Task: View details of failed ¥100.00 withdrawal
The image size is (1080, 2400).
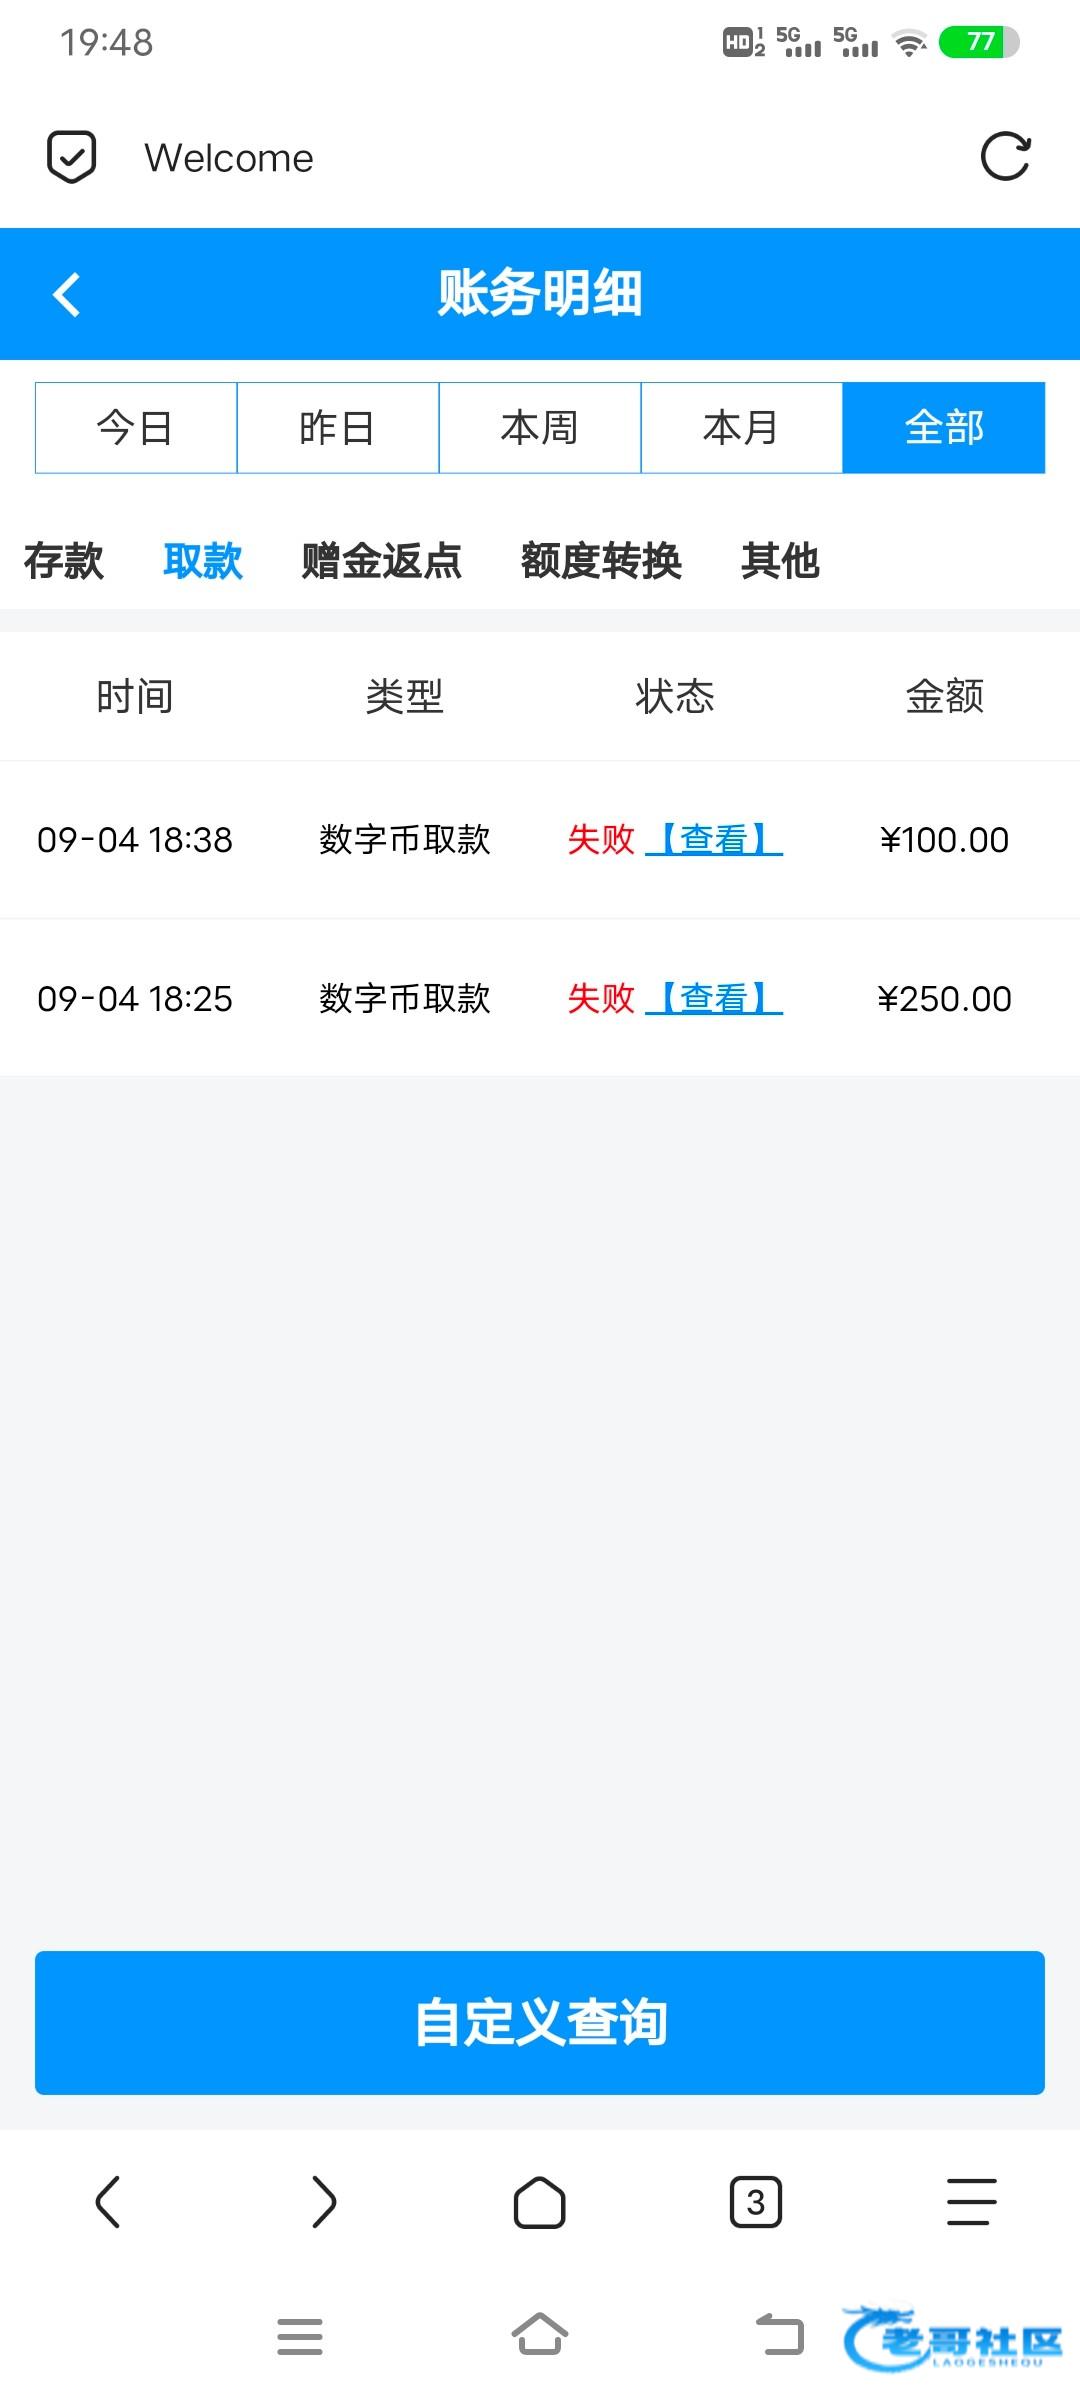Action: (714, 839)
